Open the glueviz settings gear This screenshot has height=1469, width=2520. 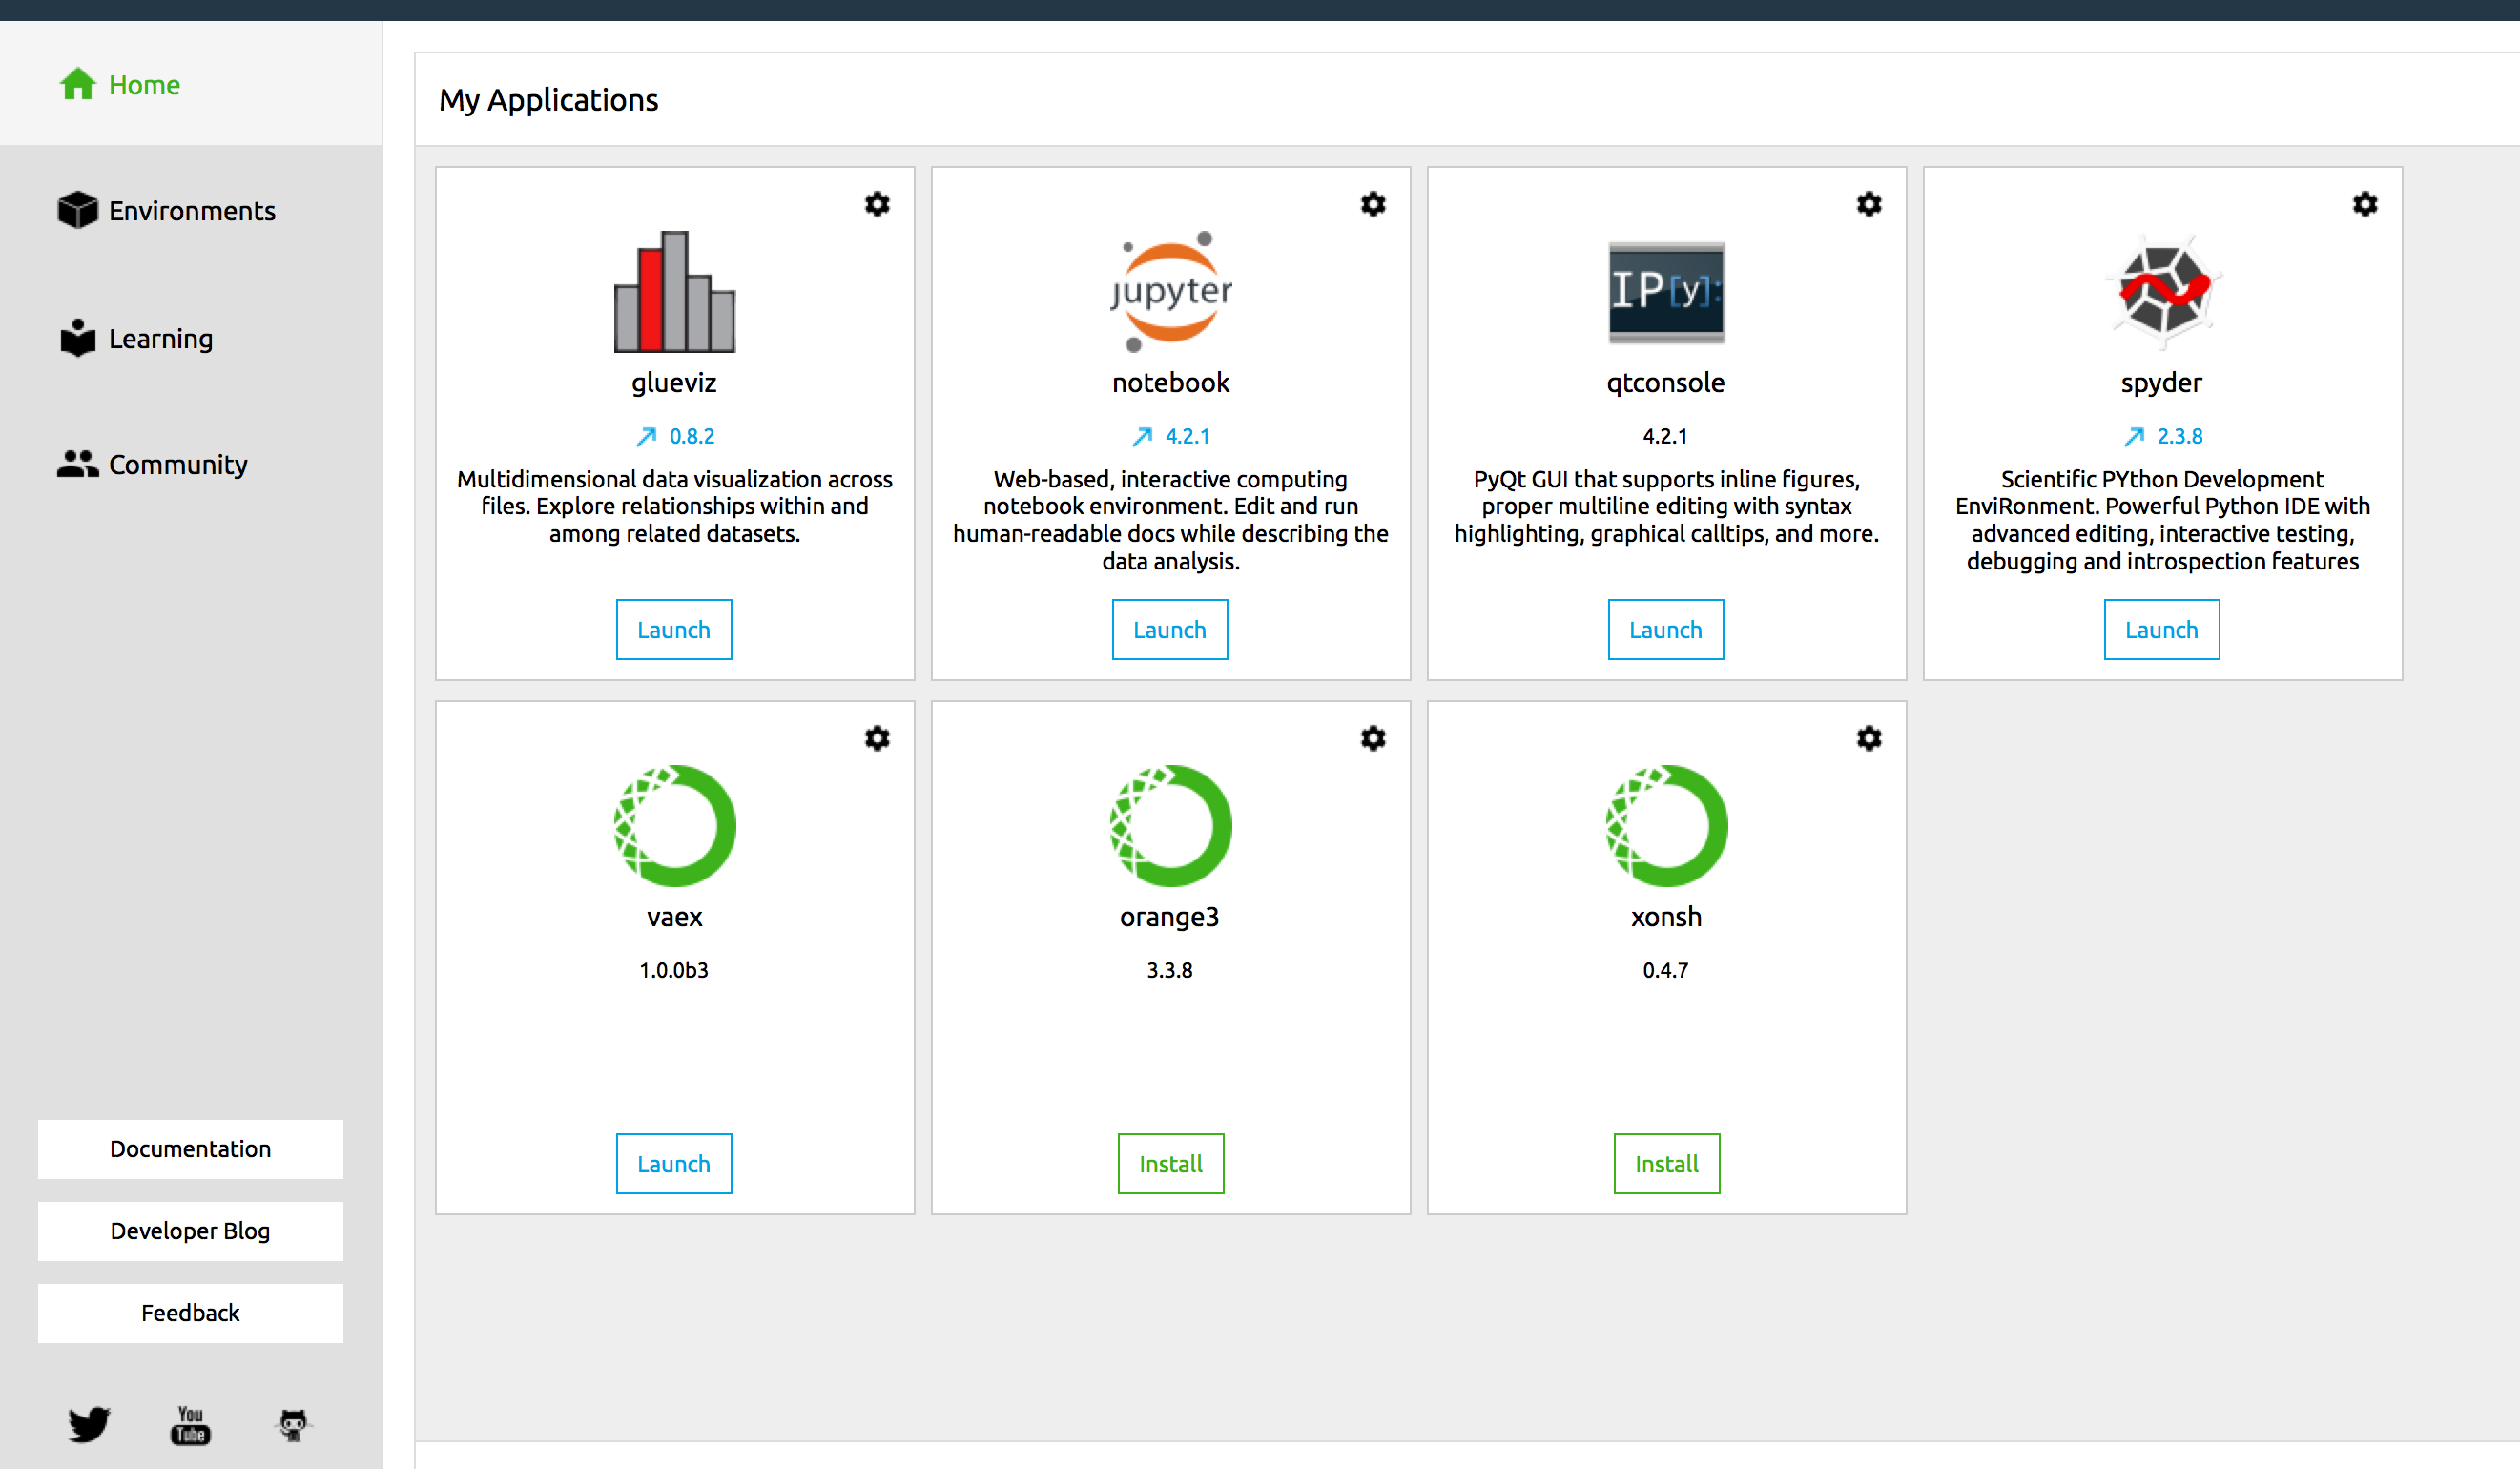tap(877, 204)
